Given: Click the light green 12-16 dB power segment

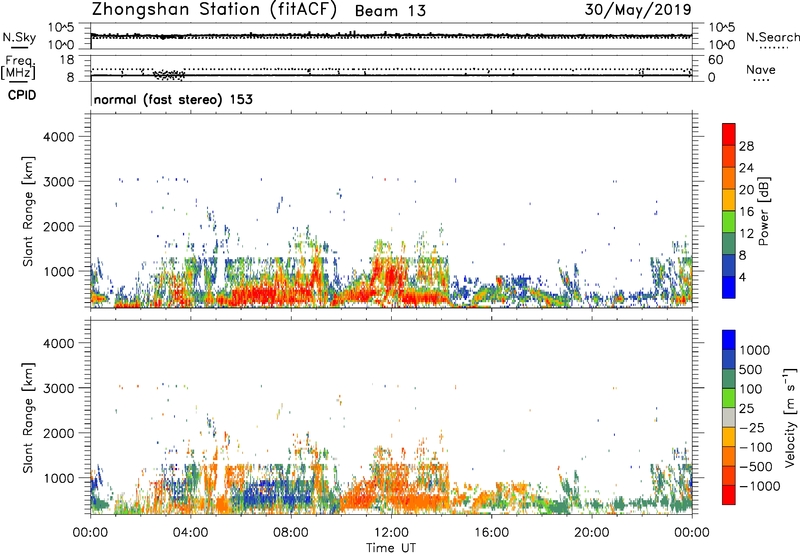Looking at the screenshot, I should tap(729, 222).
